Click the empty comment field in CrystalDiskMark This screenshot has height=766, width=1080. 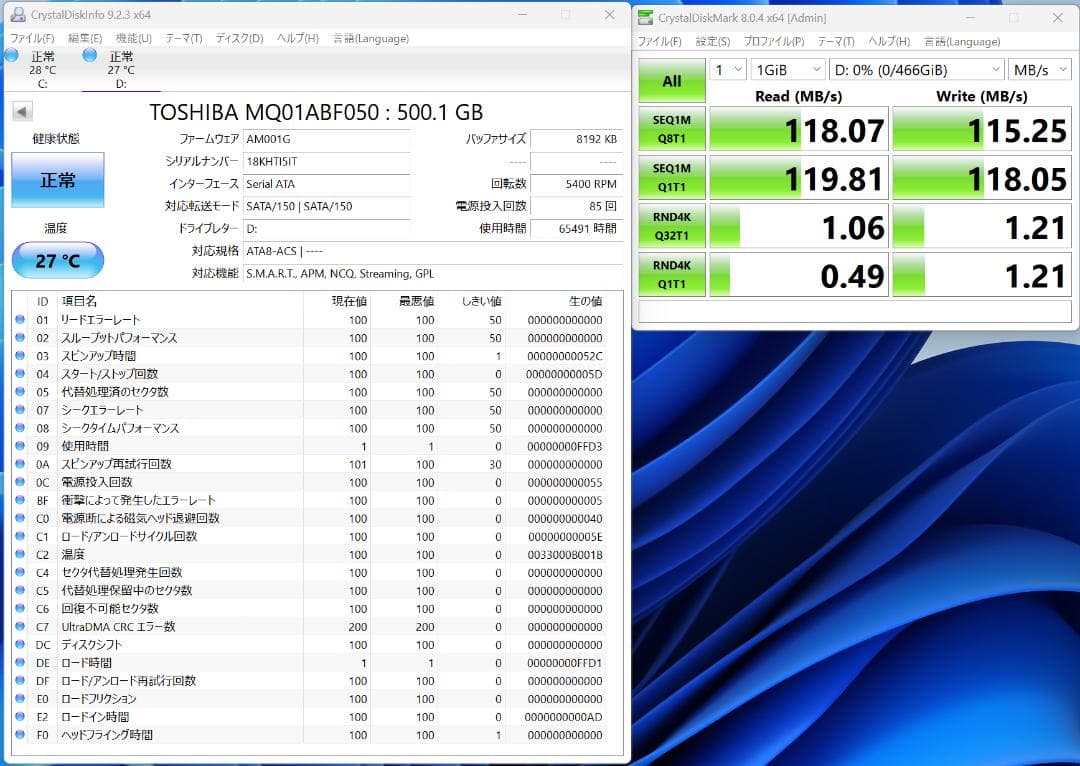tap(855, 311)
